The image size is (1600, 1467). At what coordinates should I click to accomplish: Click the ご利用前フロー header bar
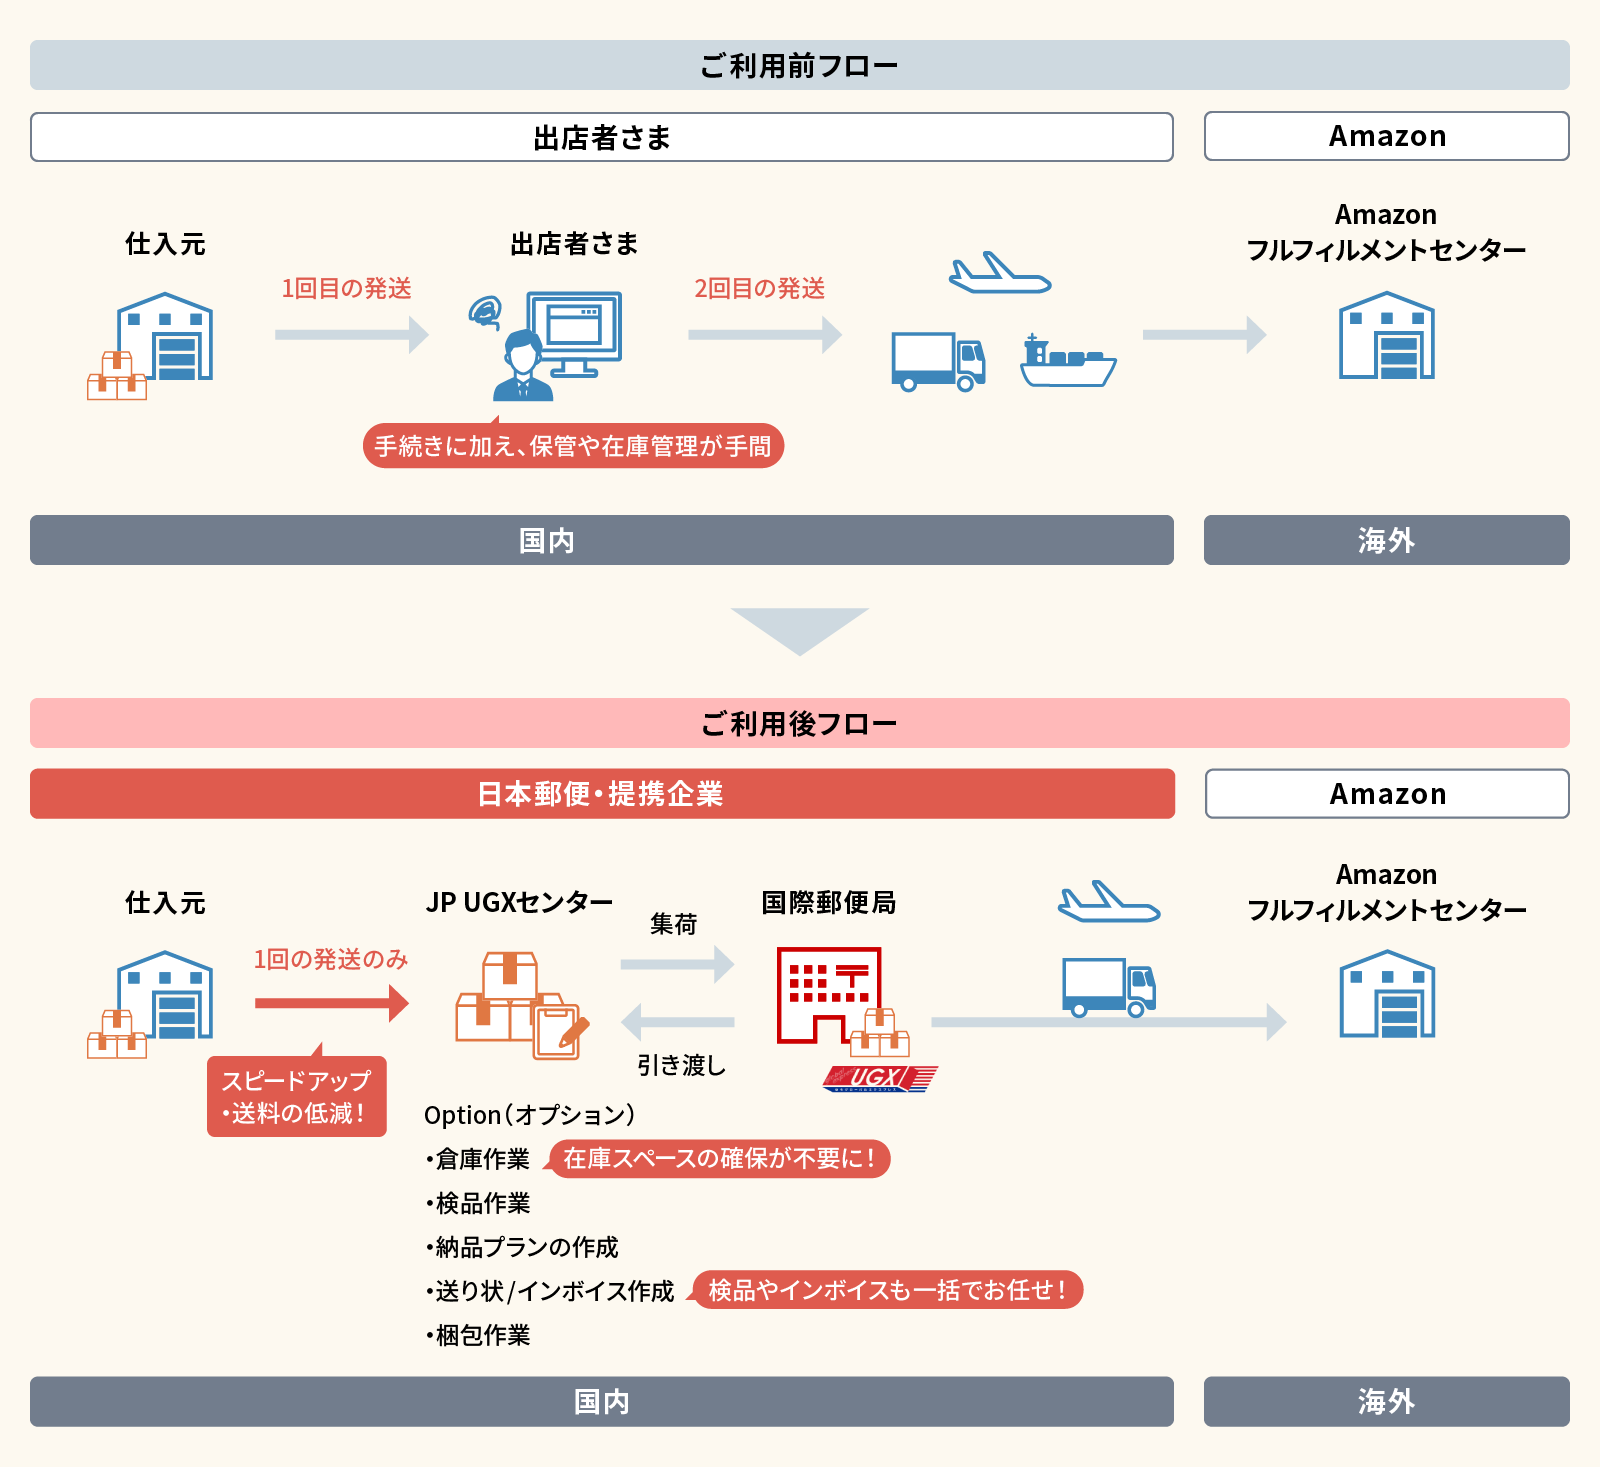pos(800,65)
